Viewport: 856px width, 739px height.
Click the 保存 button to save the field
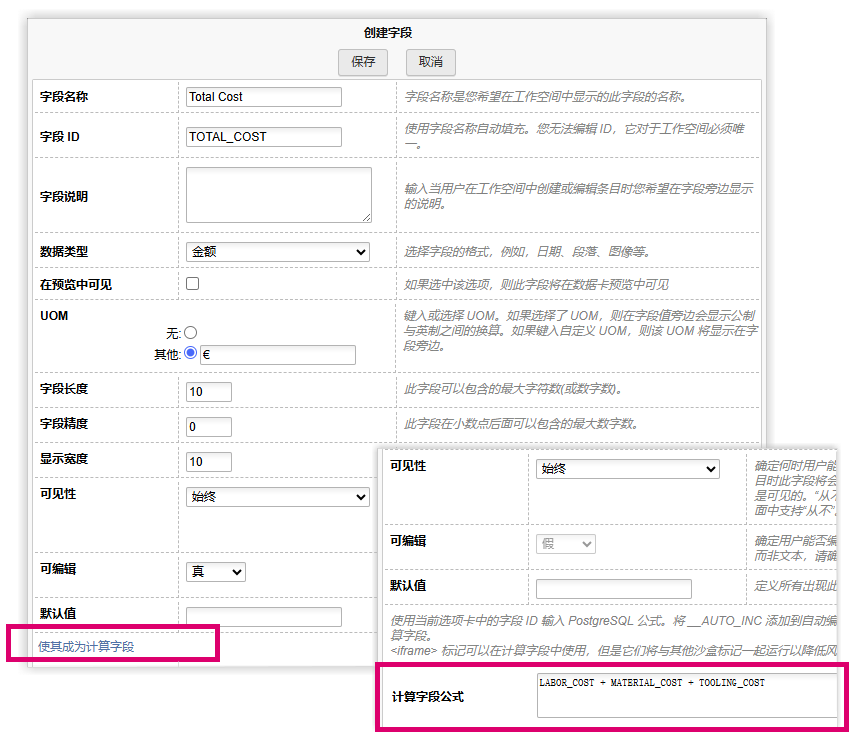(362, 62)
